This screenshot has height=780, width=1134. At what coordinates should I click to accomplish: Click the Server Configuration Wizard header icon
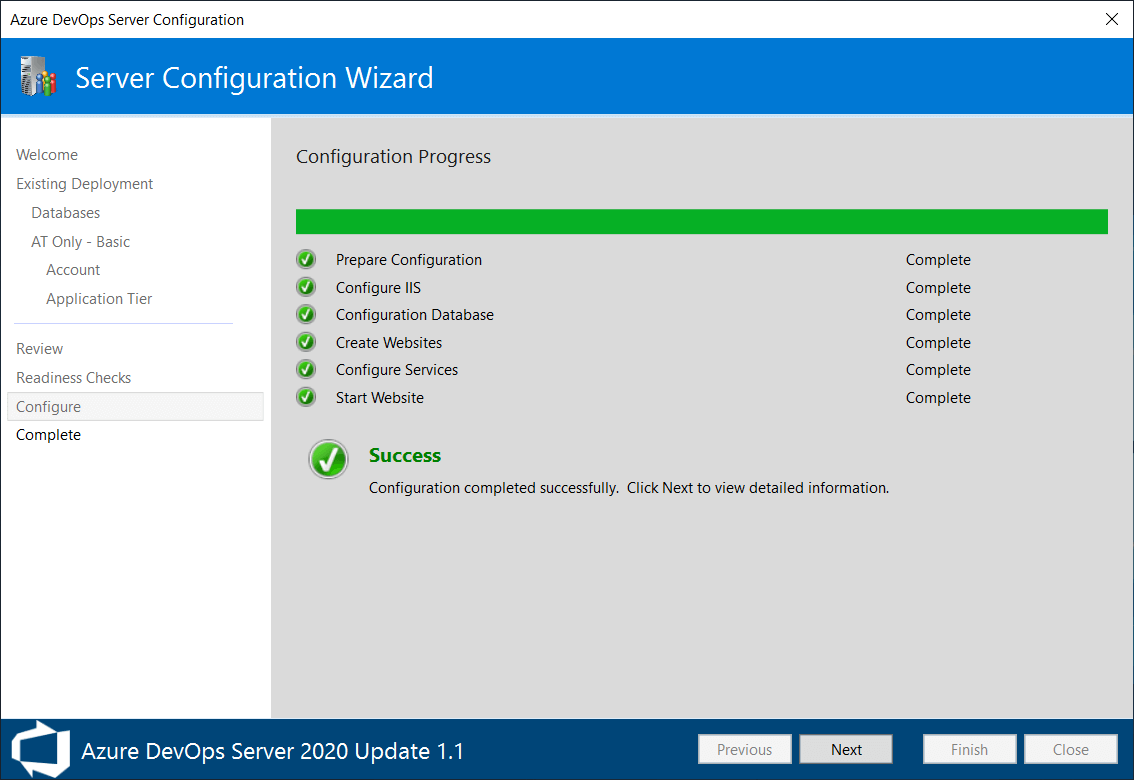coord(38,77)
